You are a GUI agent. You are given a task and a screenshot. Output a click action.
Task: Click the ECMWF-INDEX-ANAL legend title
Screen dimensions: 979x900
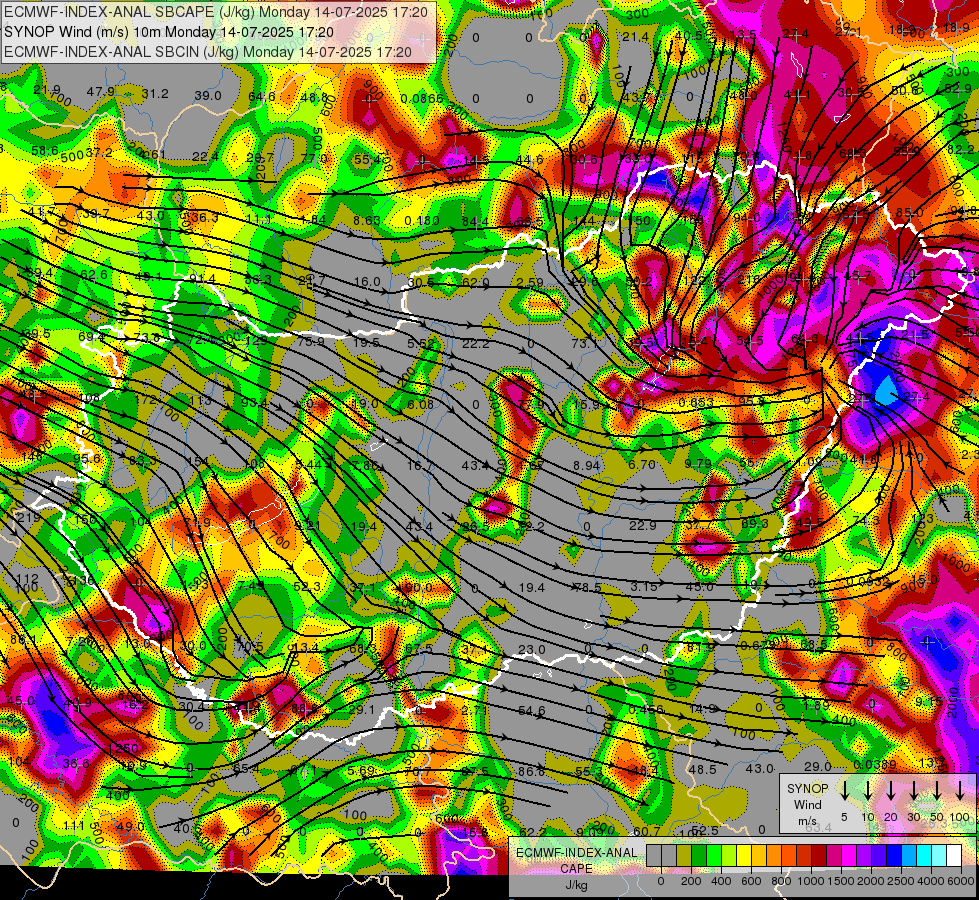pyautogui.click(x=577, y=853)
